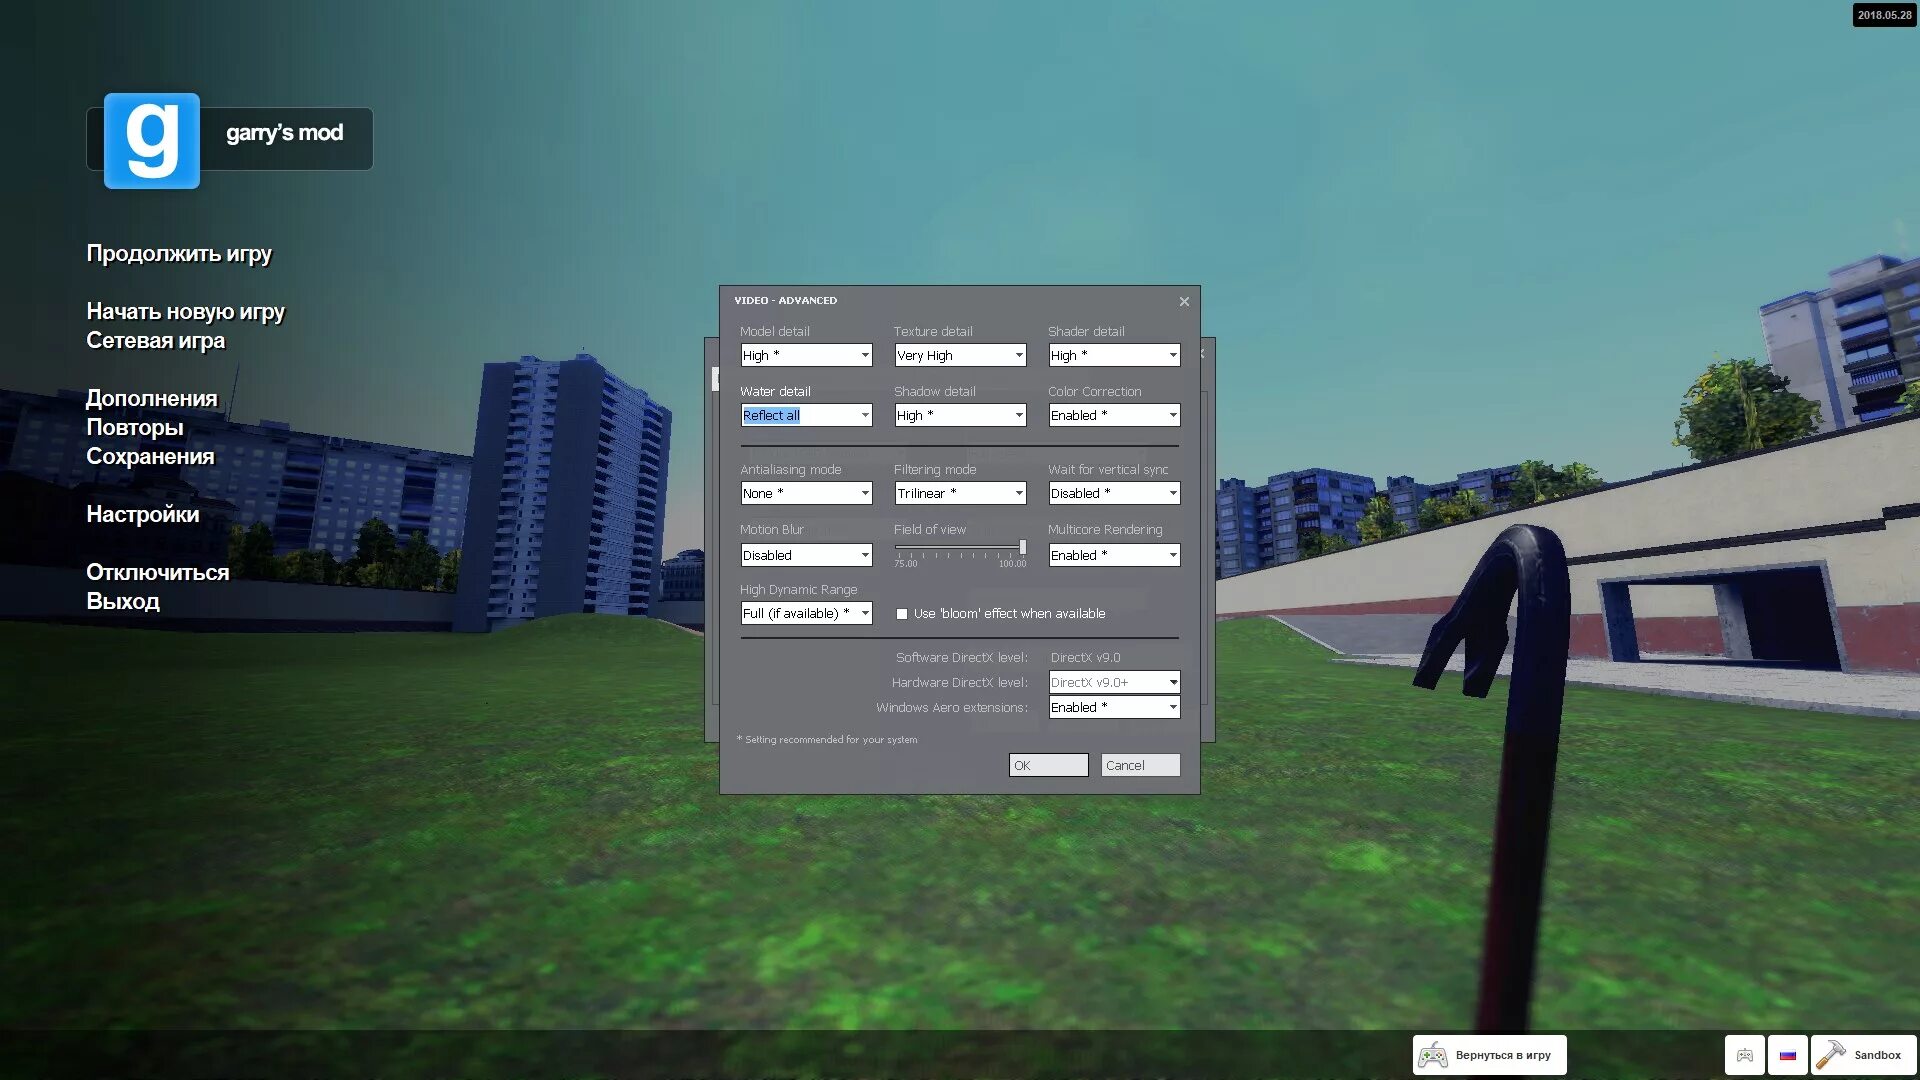Click Продолжить игру to resume game
This screenshot has height=1080, width=1920.
pos(179,252)
